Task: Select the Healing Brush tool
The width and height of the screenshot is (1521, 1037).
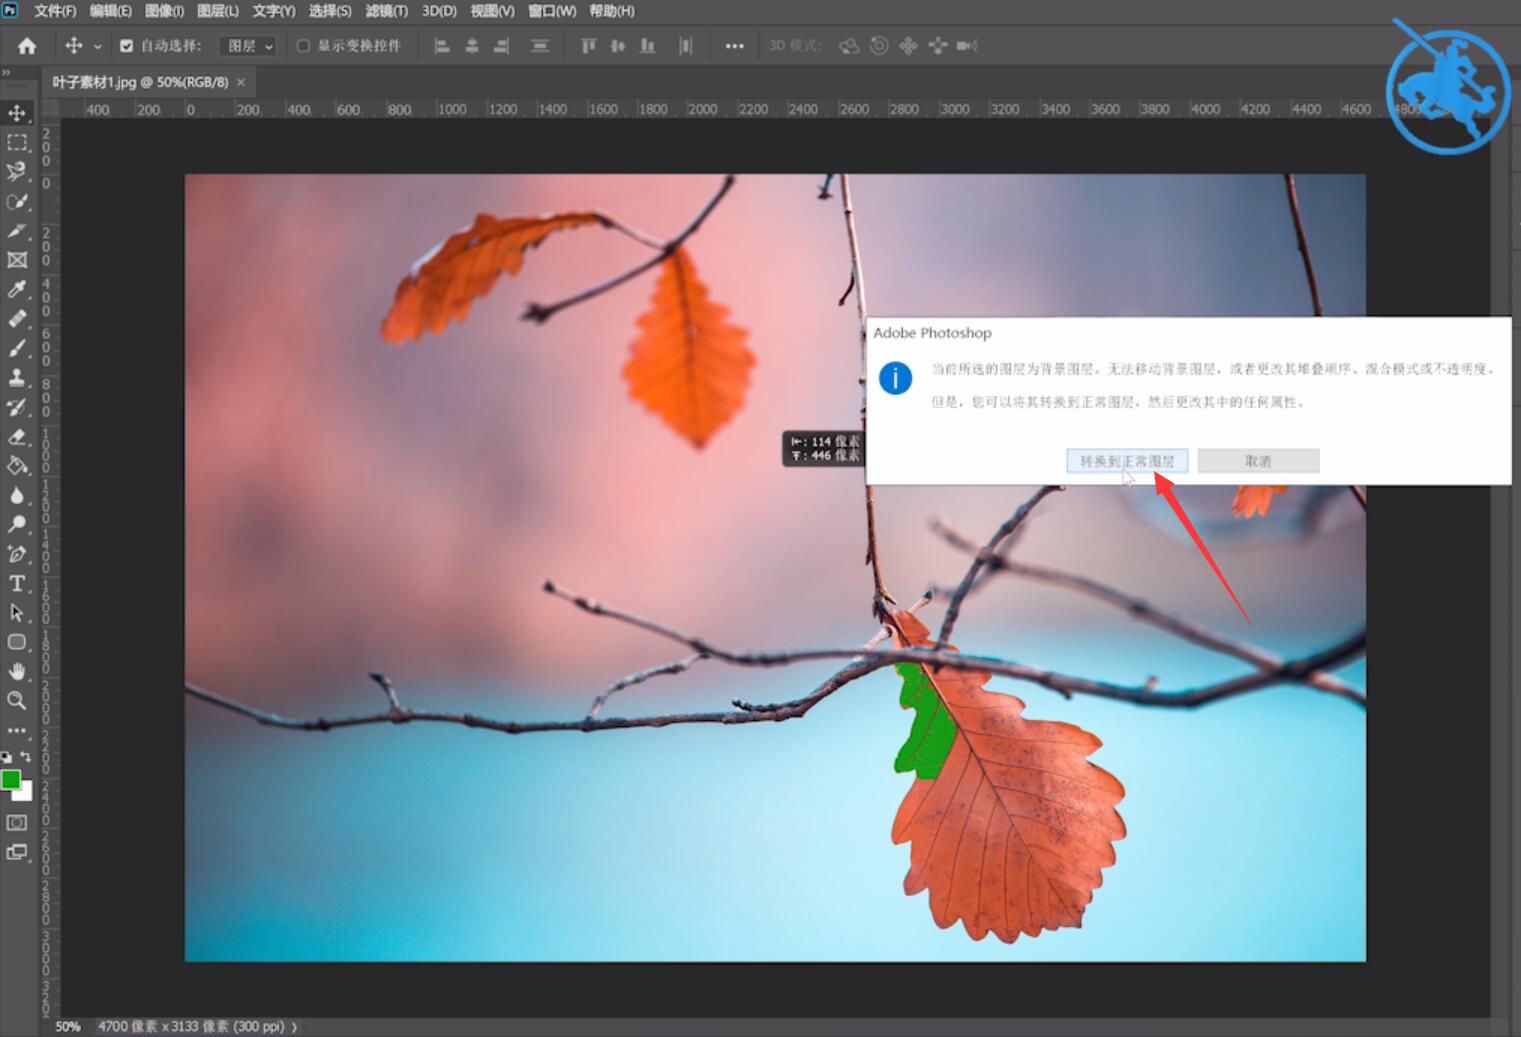Action: (x=17, y=319)
